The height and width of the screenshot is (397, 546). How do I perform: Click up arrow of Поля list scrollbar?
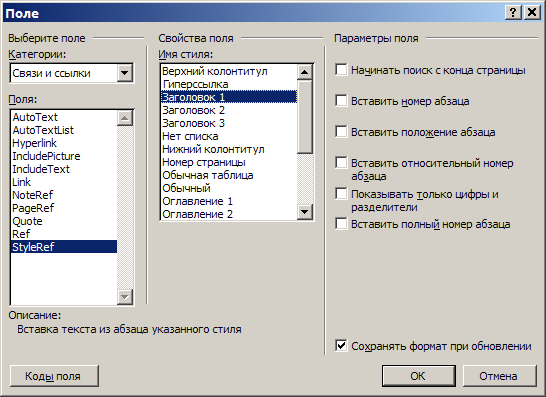[125, 118]
